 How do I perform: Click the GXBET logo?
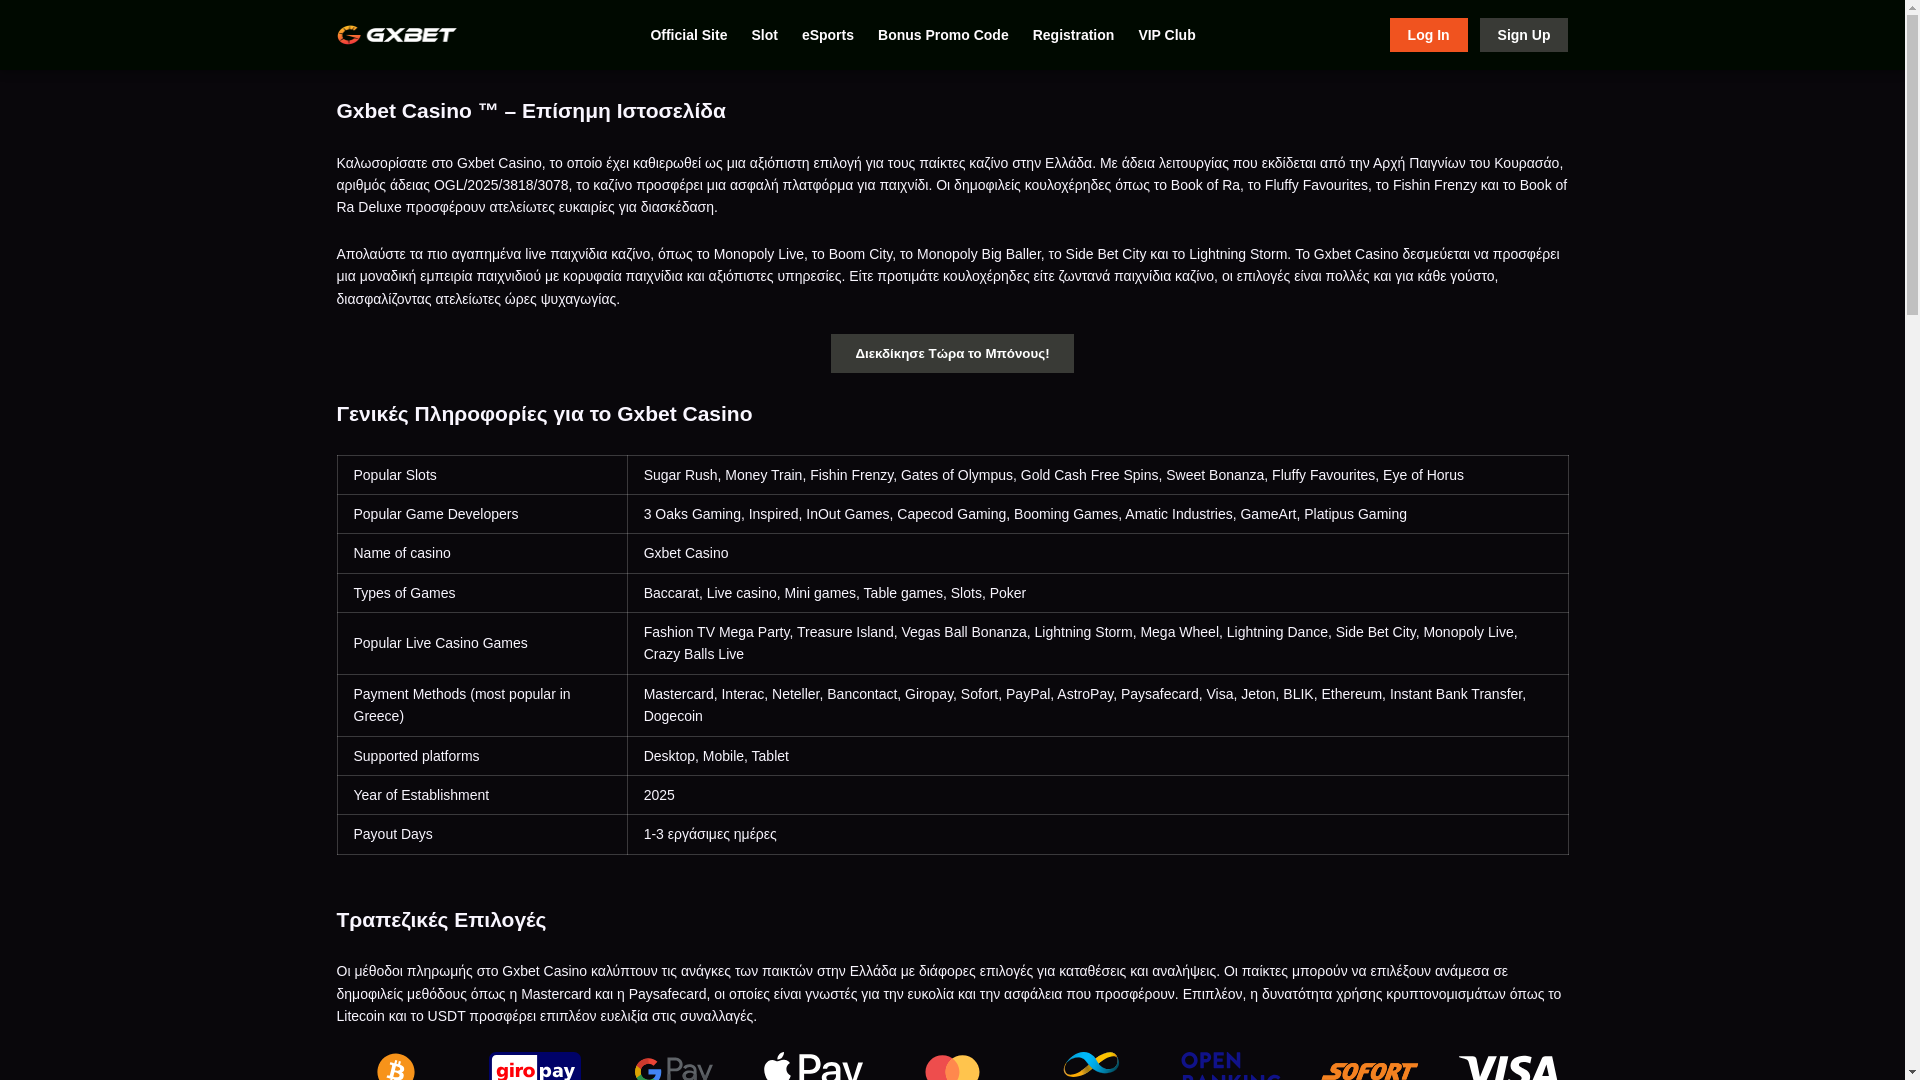click(396, 35)
